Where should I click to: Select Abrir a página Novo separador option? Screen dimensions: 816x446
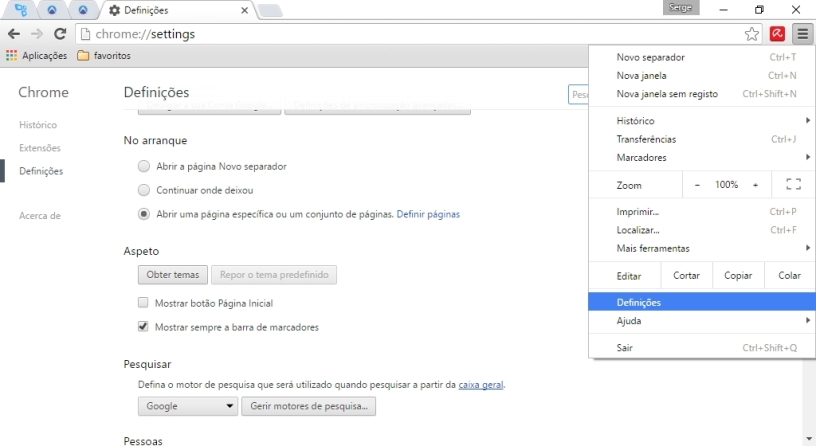click(144, 167)
